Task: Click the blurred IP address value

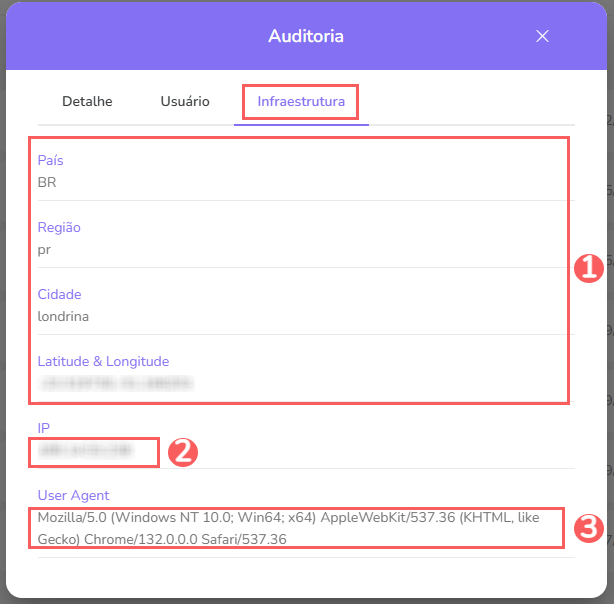Action: tap(85, 451)
